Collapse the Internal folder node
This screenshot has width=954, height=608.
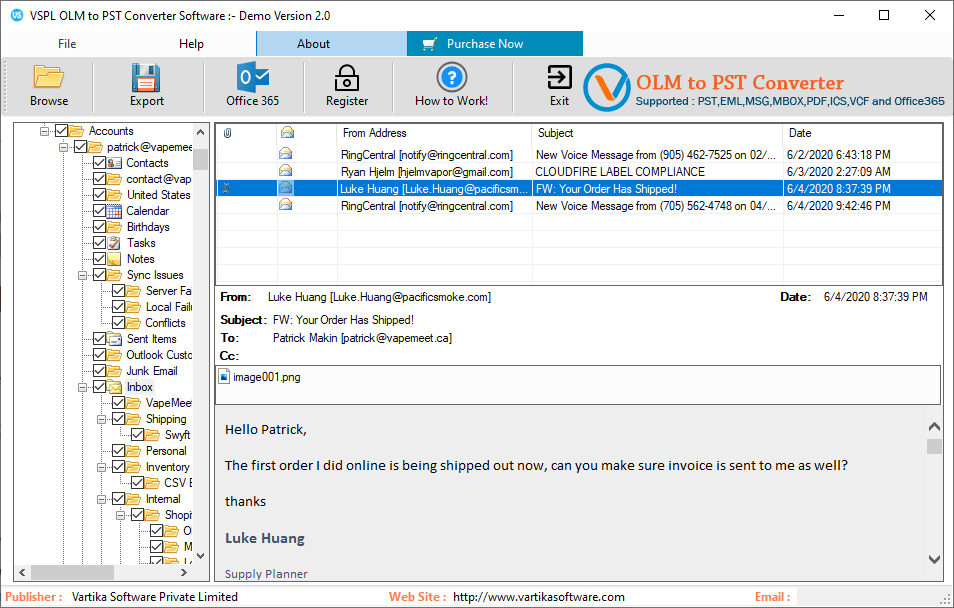pos(102,499)
